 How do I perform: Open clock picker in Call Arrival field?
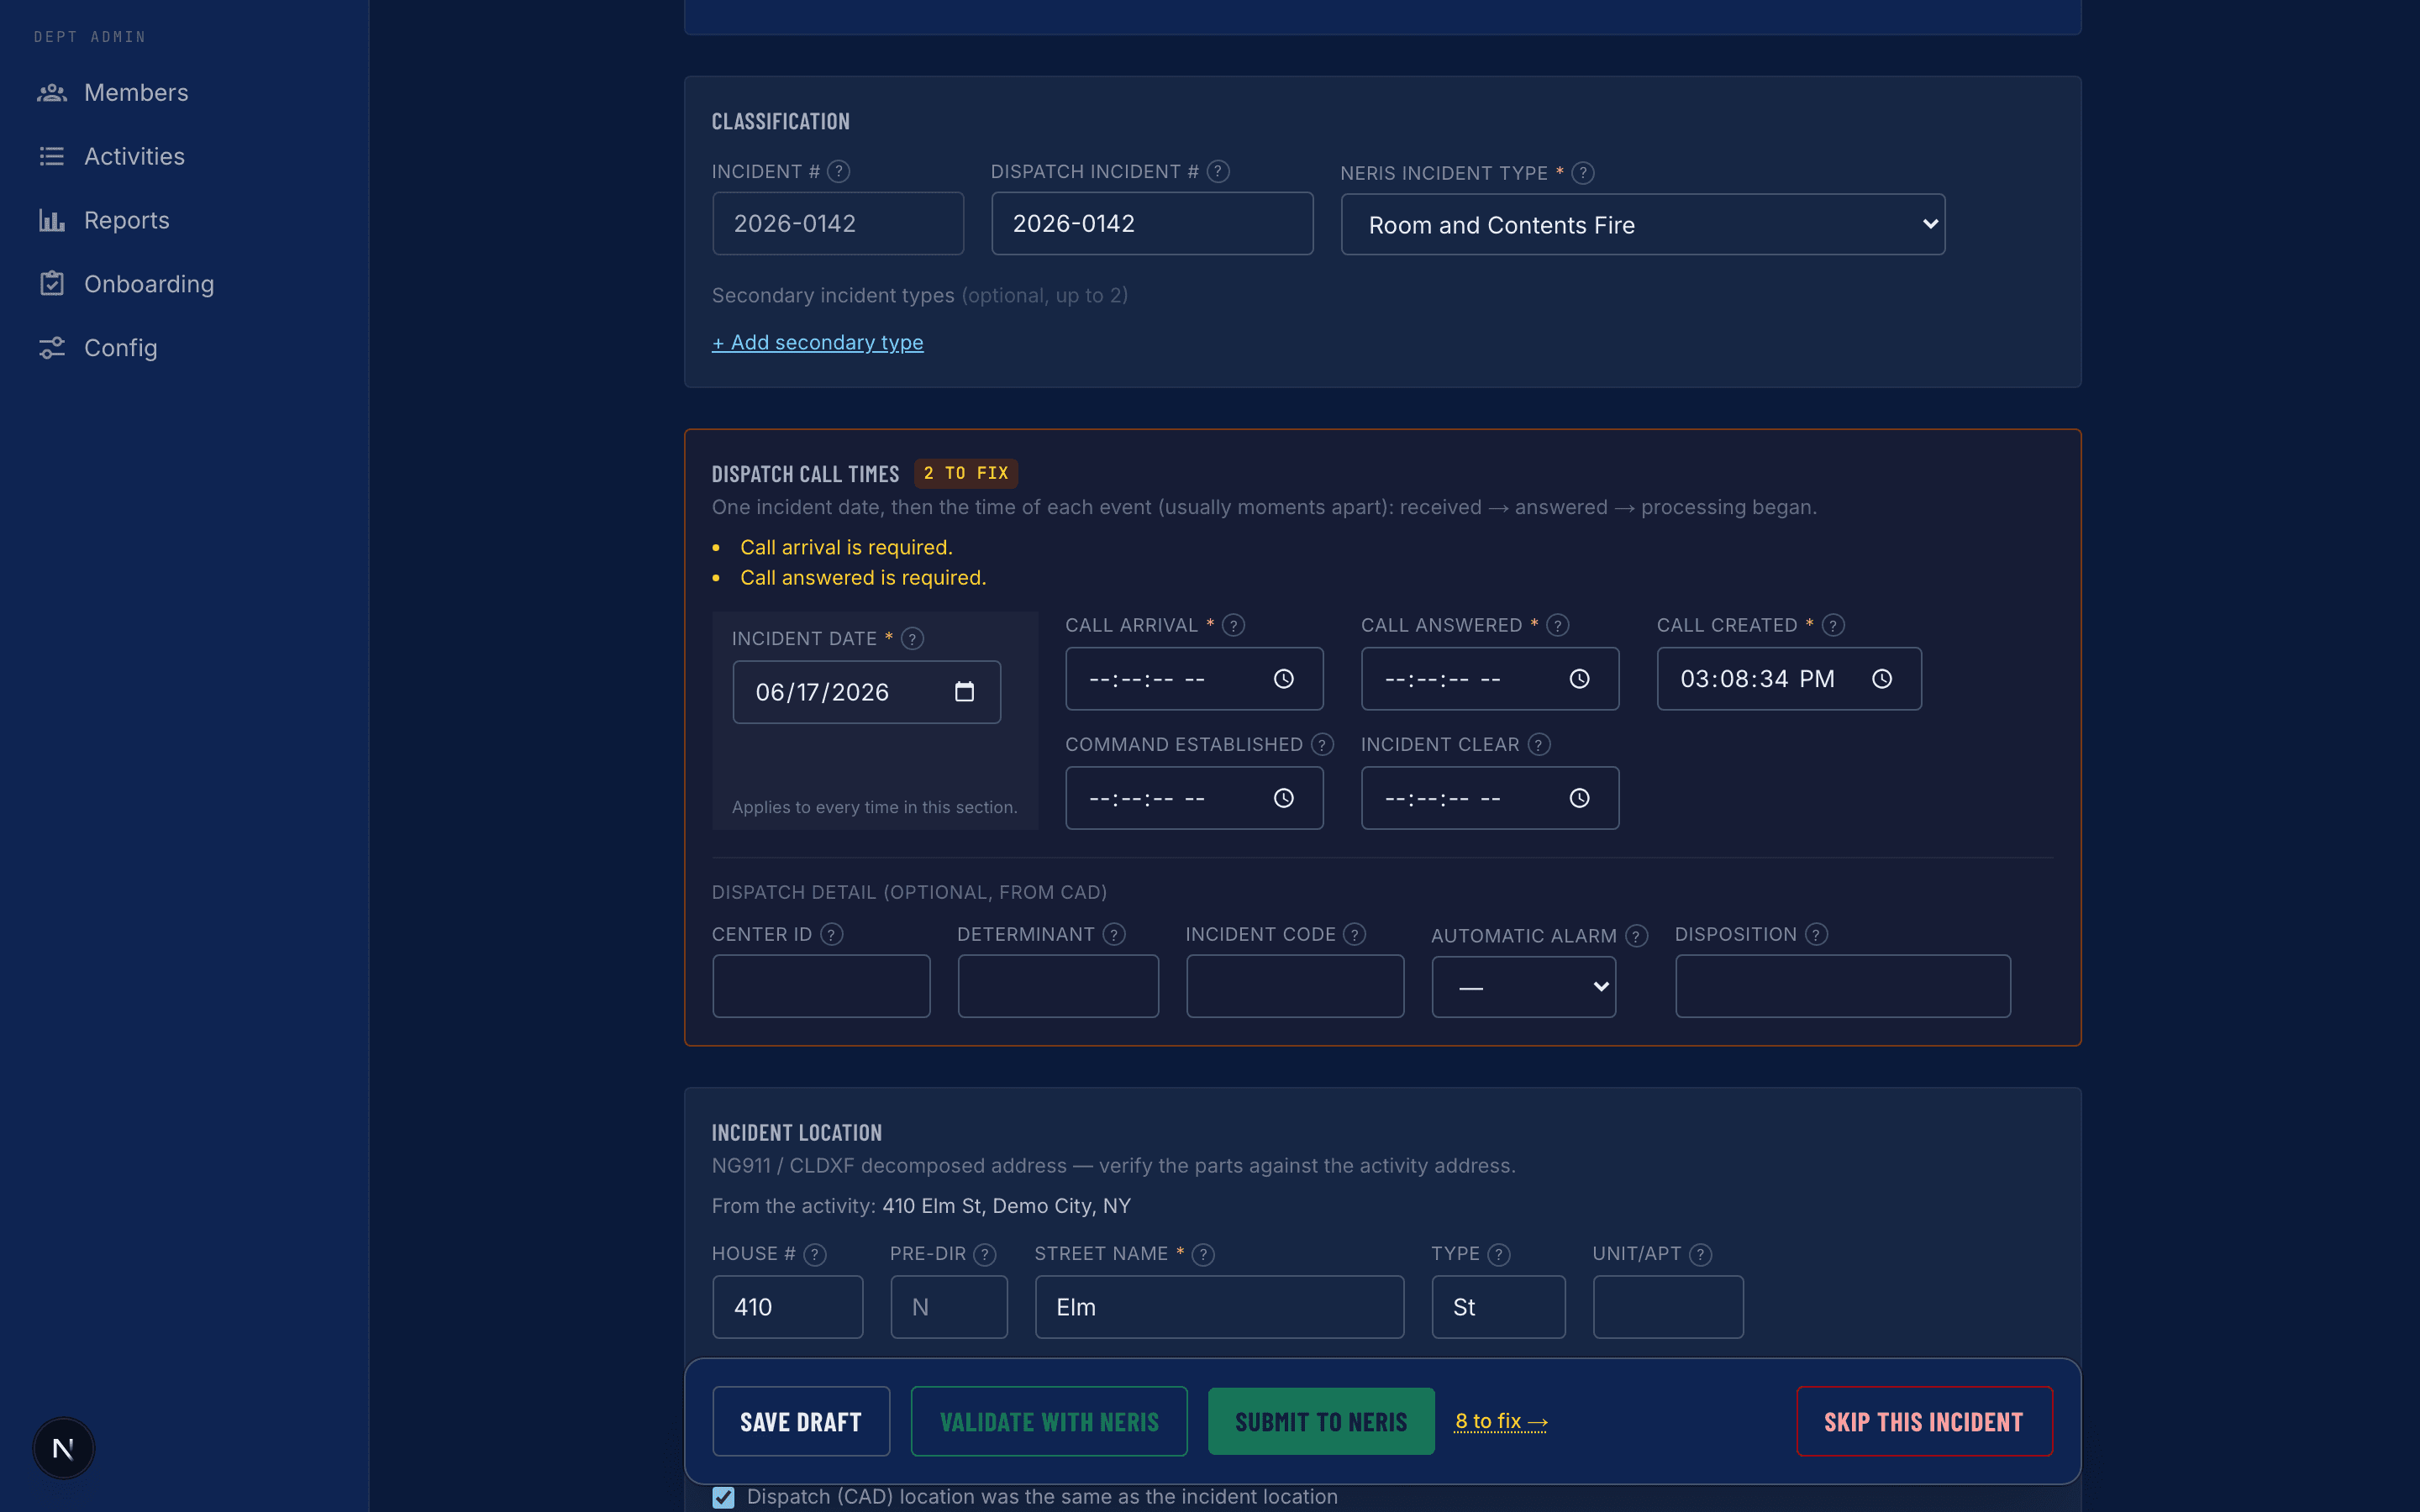click(x=1283, y=679)
